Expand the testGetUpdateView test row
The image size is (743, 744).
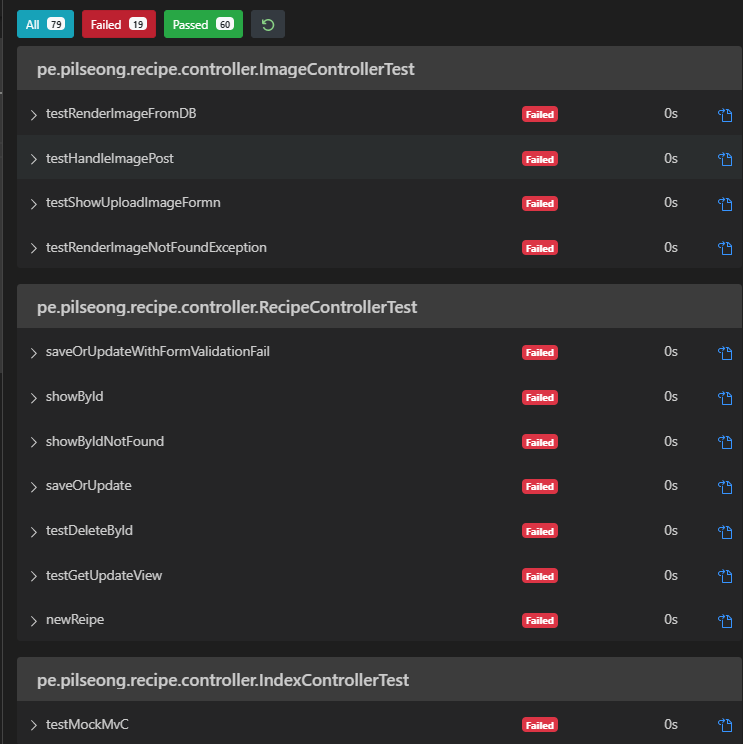(x=33, y=576)
